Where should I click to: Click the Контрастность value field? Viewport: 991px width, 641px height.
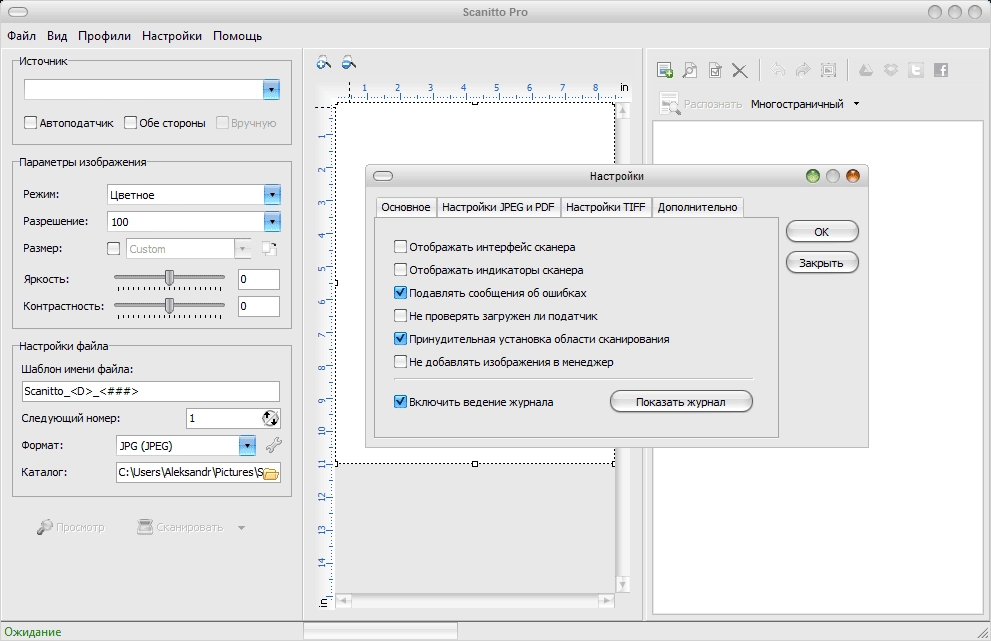pos(258,307)
